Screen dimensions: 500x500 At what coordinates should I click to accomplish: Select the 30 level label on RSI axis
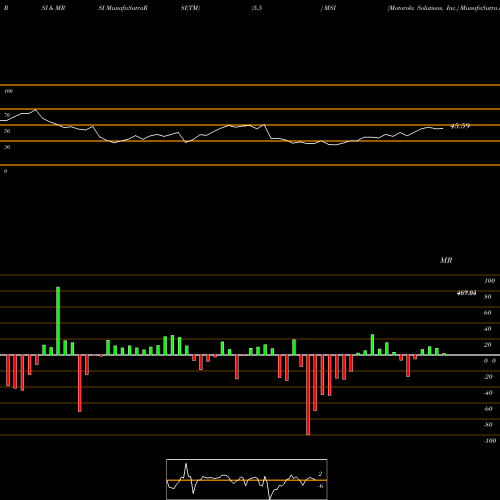pos(7,147)
